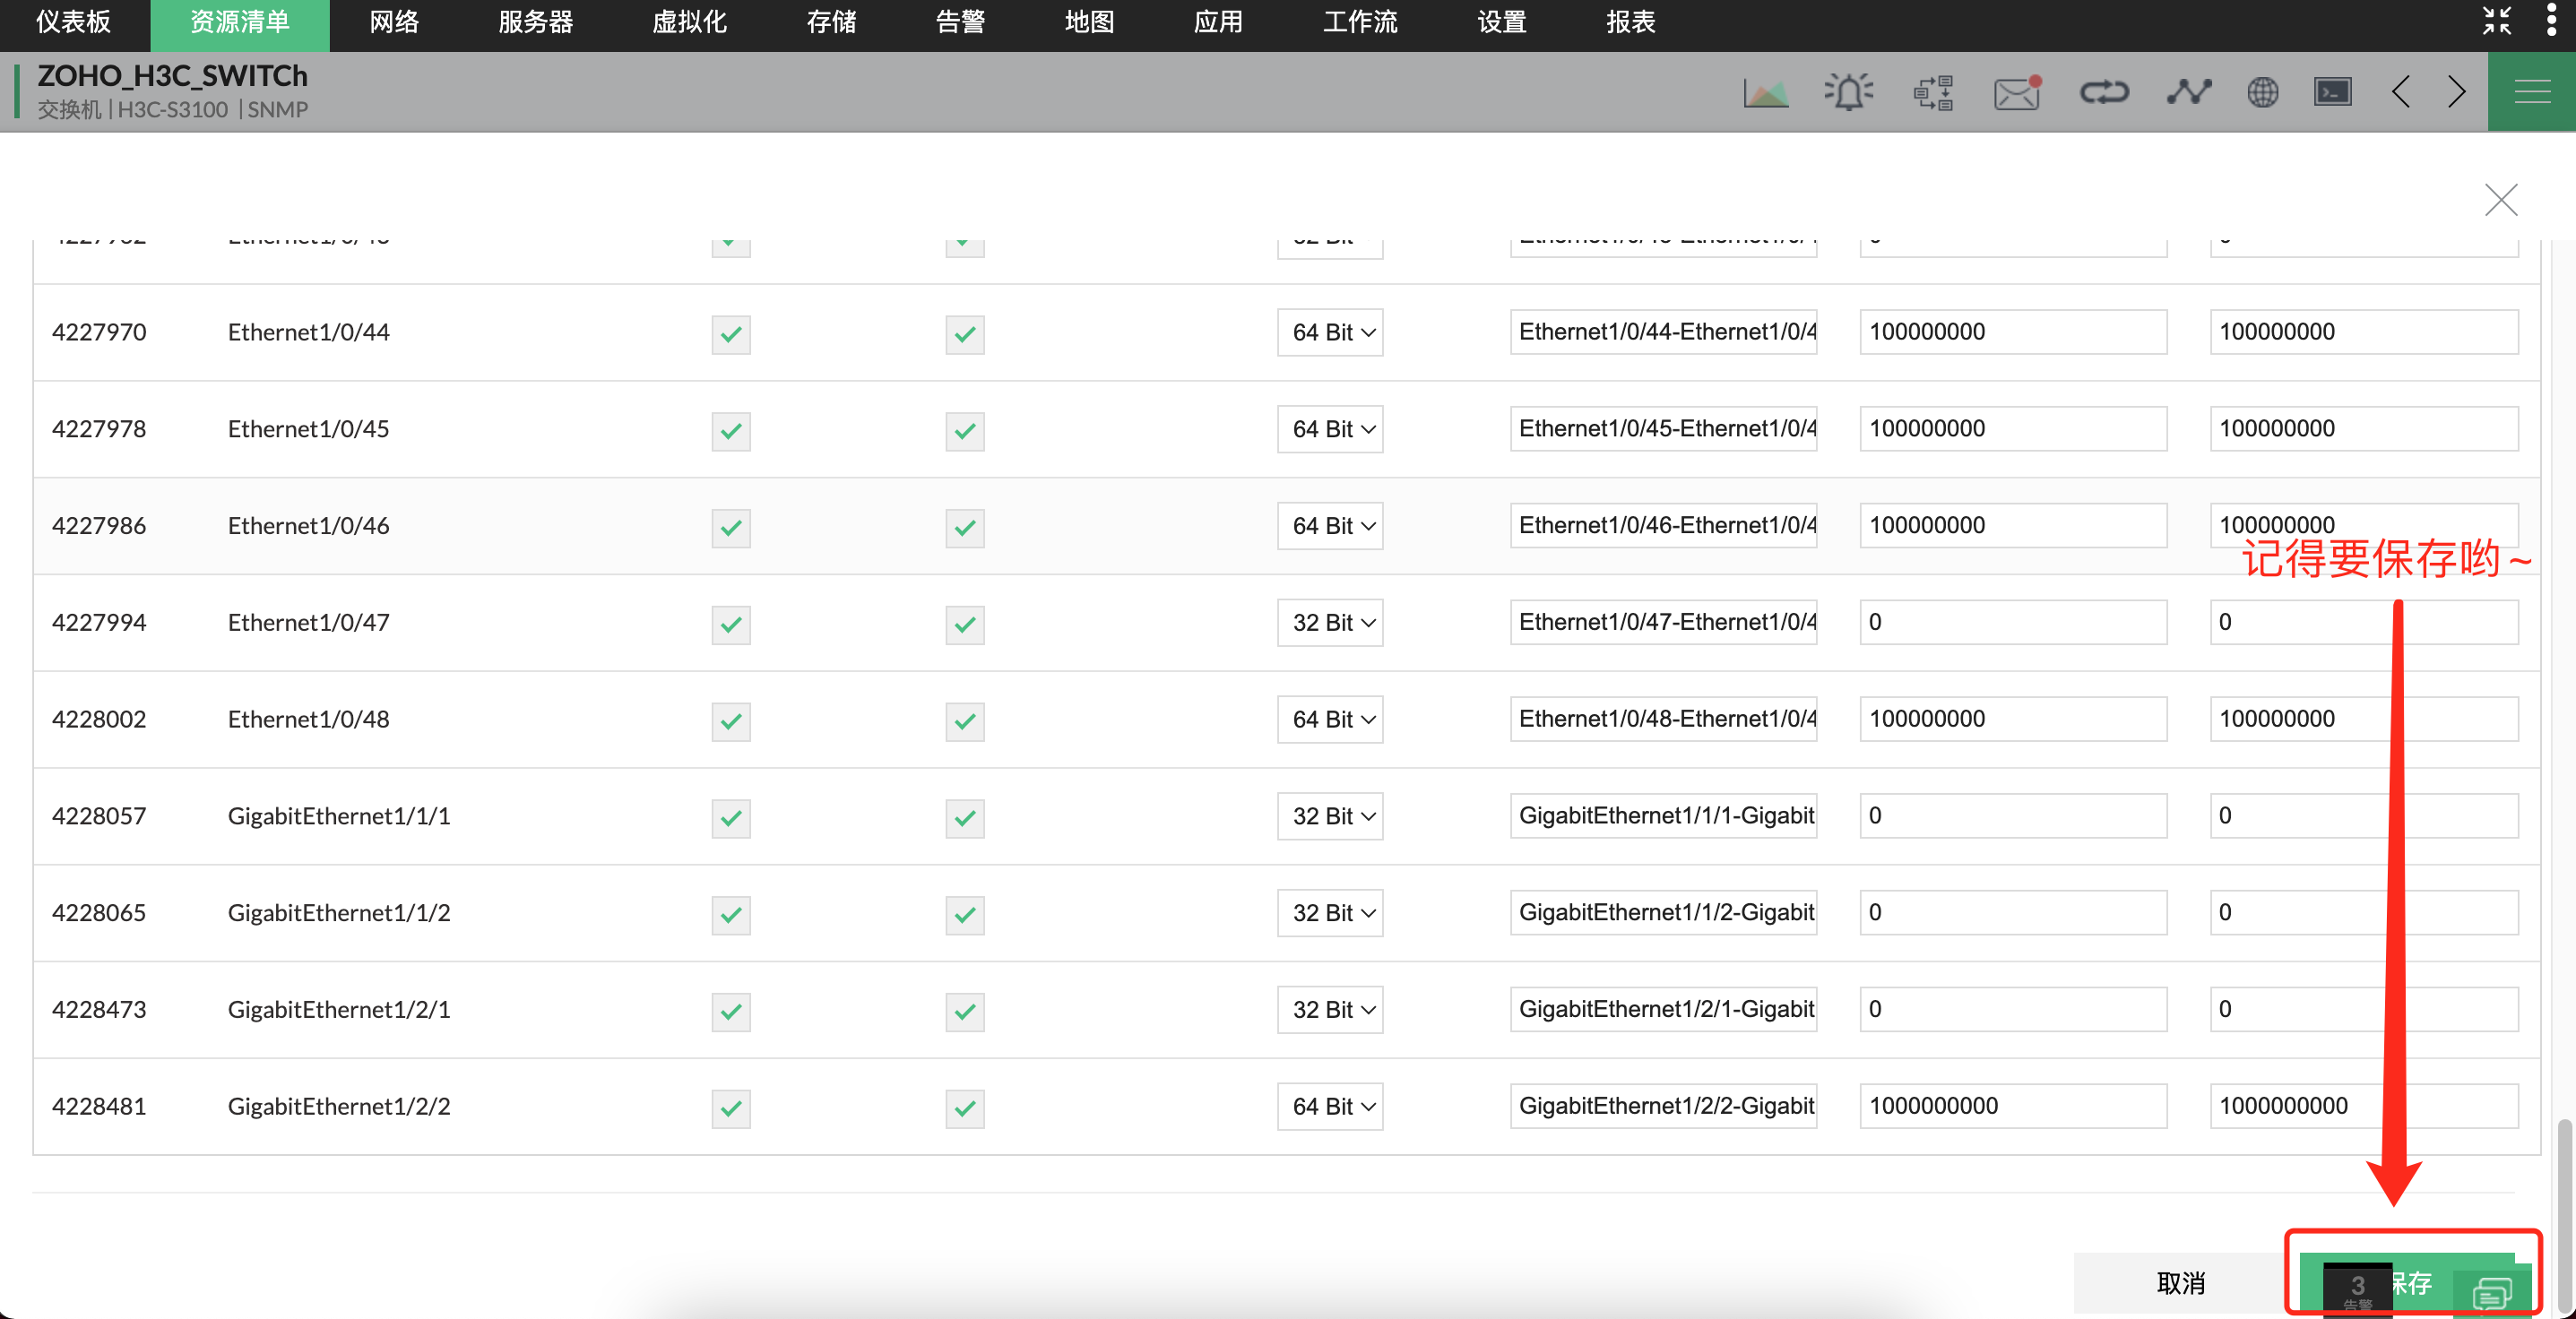The width and height of the screenshot is (2576, 1319).
Task: Toggle first checkbox for GigabitEthernet1/1/1
Action: coord(731,818)
